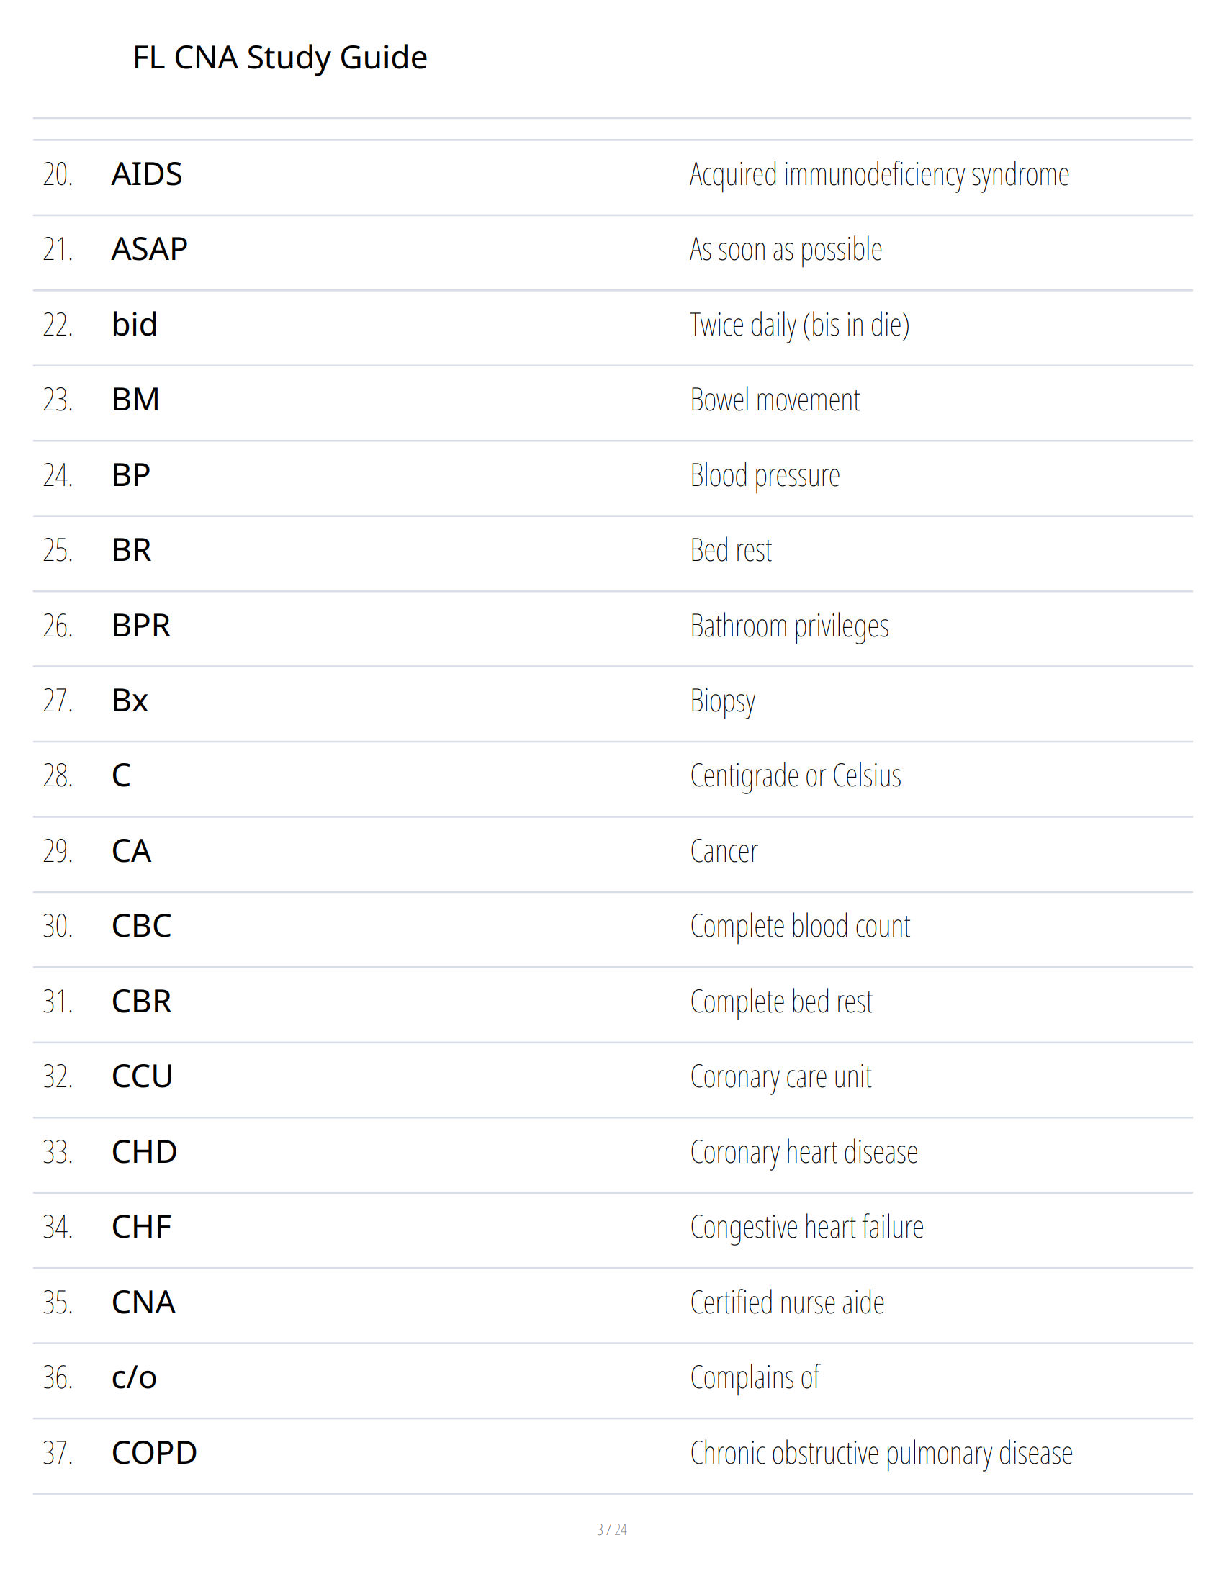This screenshot has height=1584, width=1224.
Task: Click the BM abbreviation entry
Action: (x=136, y=399)
